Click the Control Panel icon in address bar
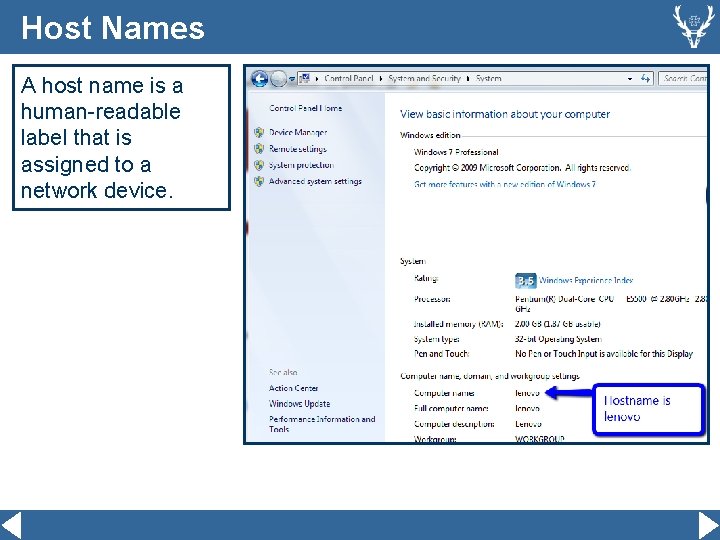Viewport: 720px width, 540px height. click(305, 79)
